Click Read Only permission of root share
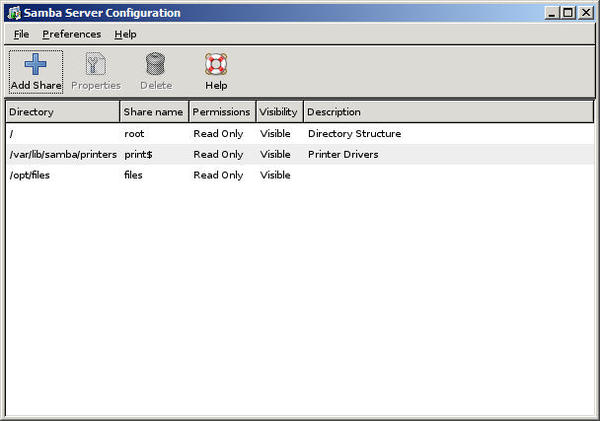Viewport: 600px width, 421px height. tap(218, 134)
